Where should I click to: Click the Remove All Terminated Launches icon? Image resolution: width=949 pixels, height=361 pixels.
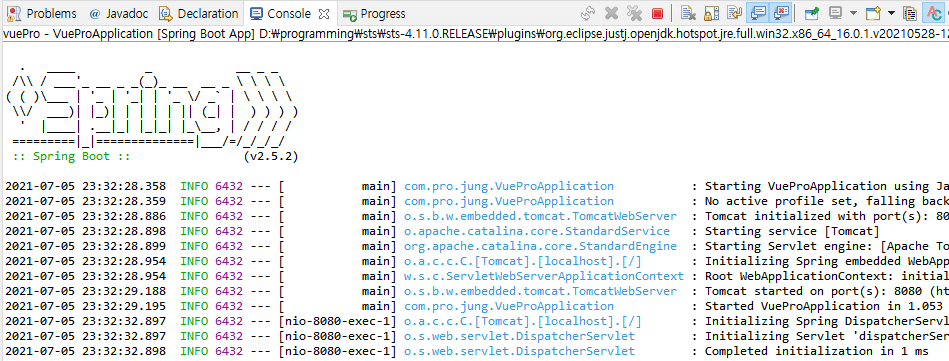click(634, 13)
